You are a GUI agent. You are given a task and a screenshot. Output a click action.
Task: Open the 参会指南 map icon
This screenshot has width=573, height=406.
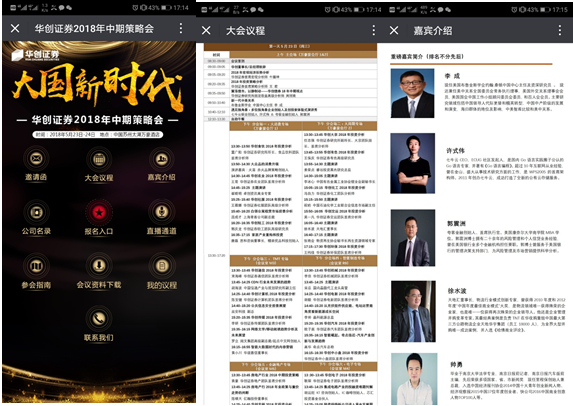[36, 266]
